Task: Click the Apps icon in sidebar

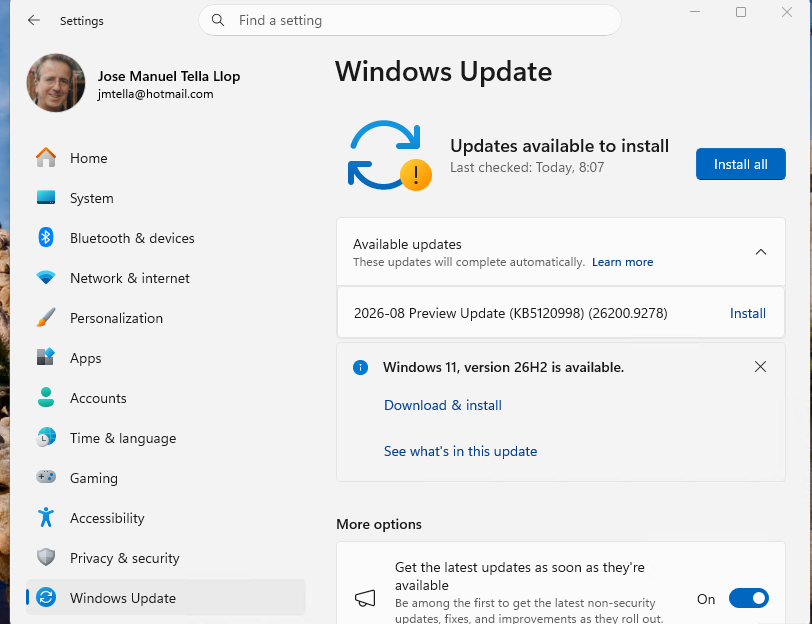Action: tap(46, 357)
